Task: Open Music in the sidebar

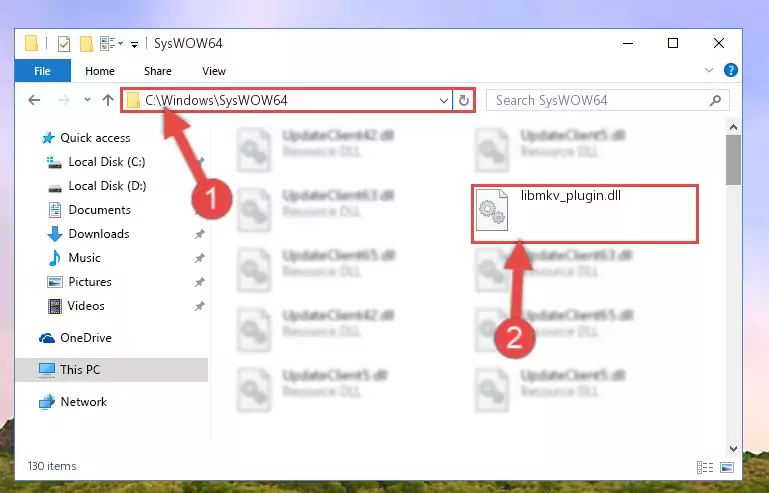Action: (75, 258)
